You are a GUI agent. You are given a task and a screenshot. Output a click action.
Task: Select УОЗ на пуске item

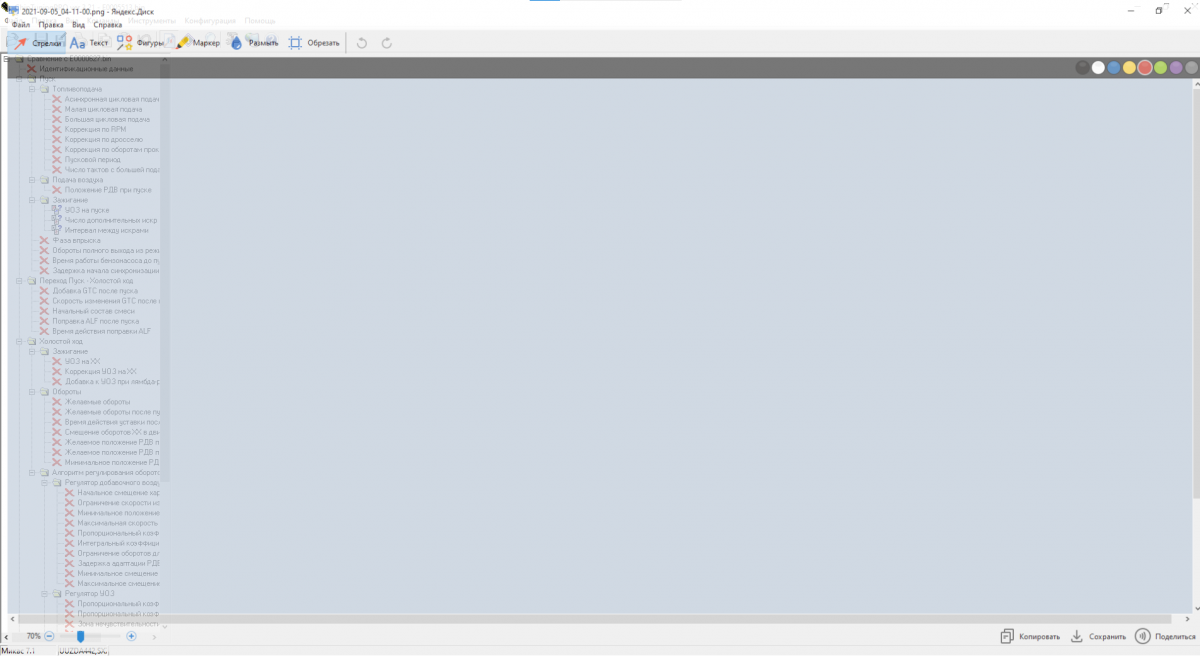pyautogui.click(x=87, y=210)
